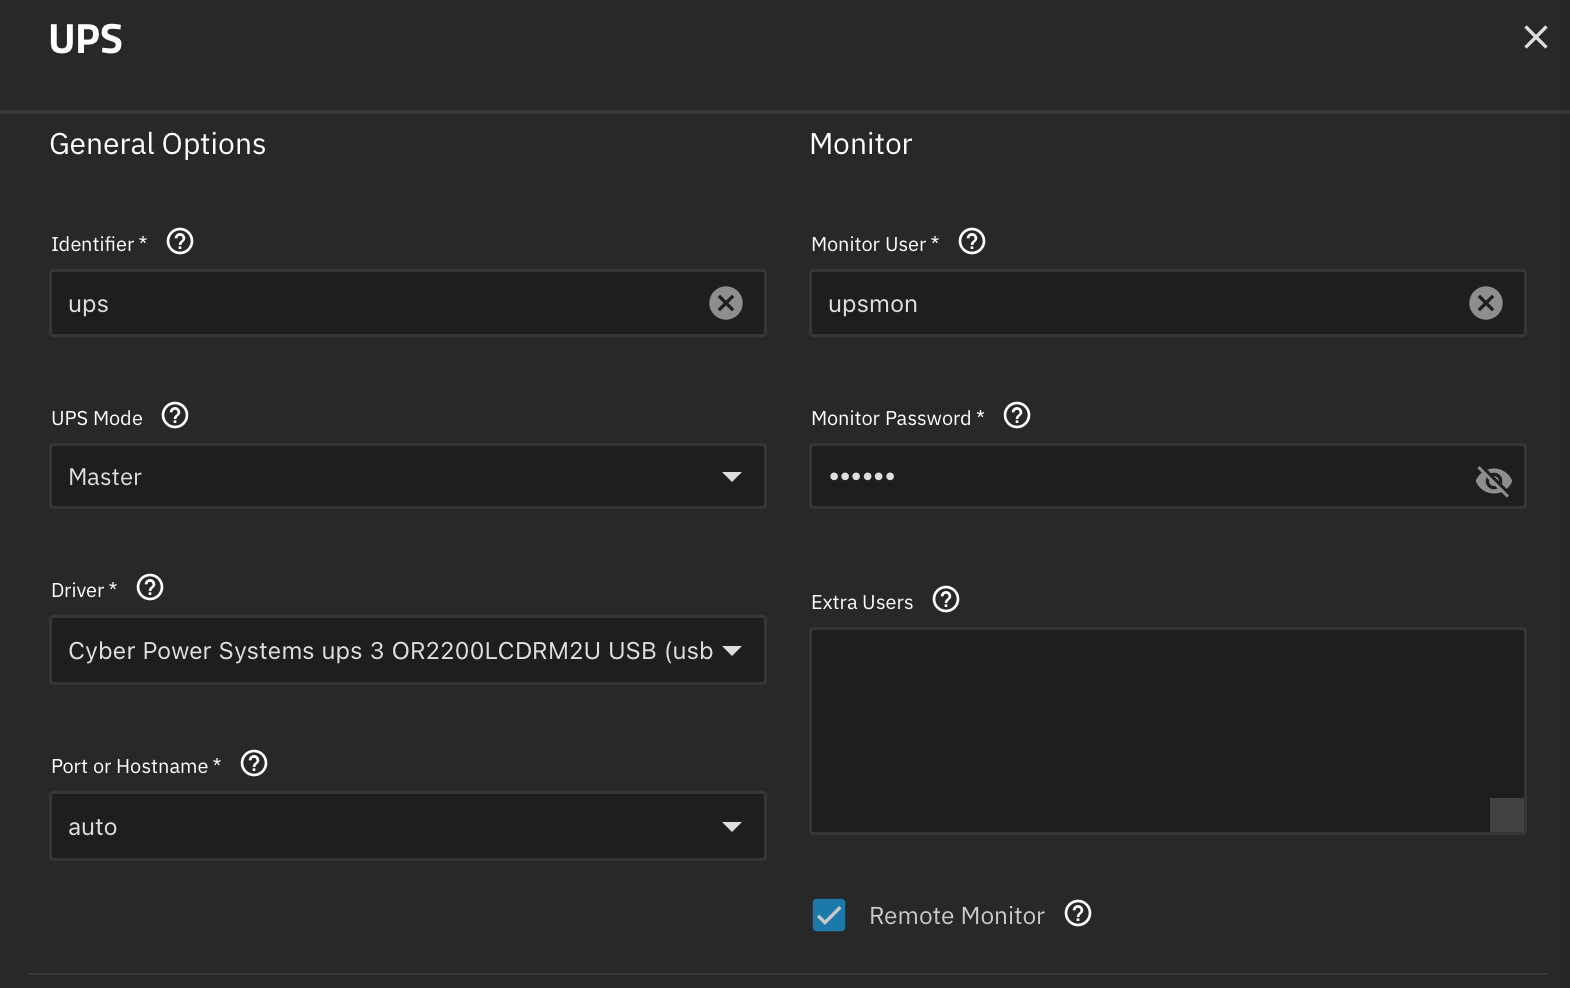Clear the Identifier field value
The image size is (1570, 988).
[726, 303]
